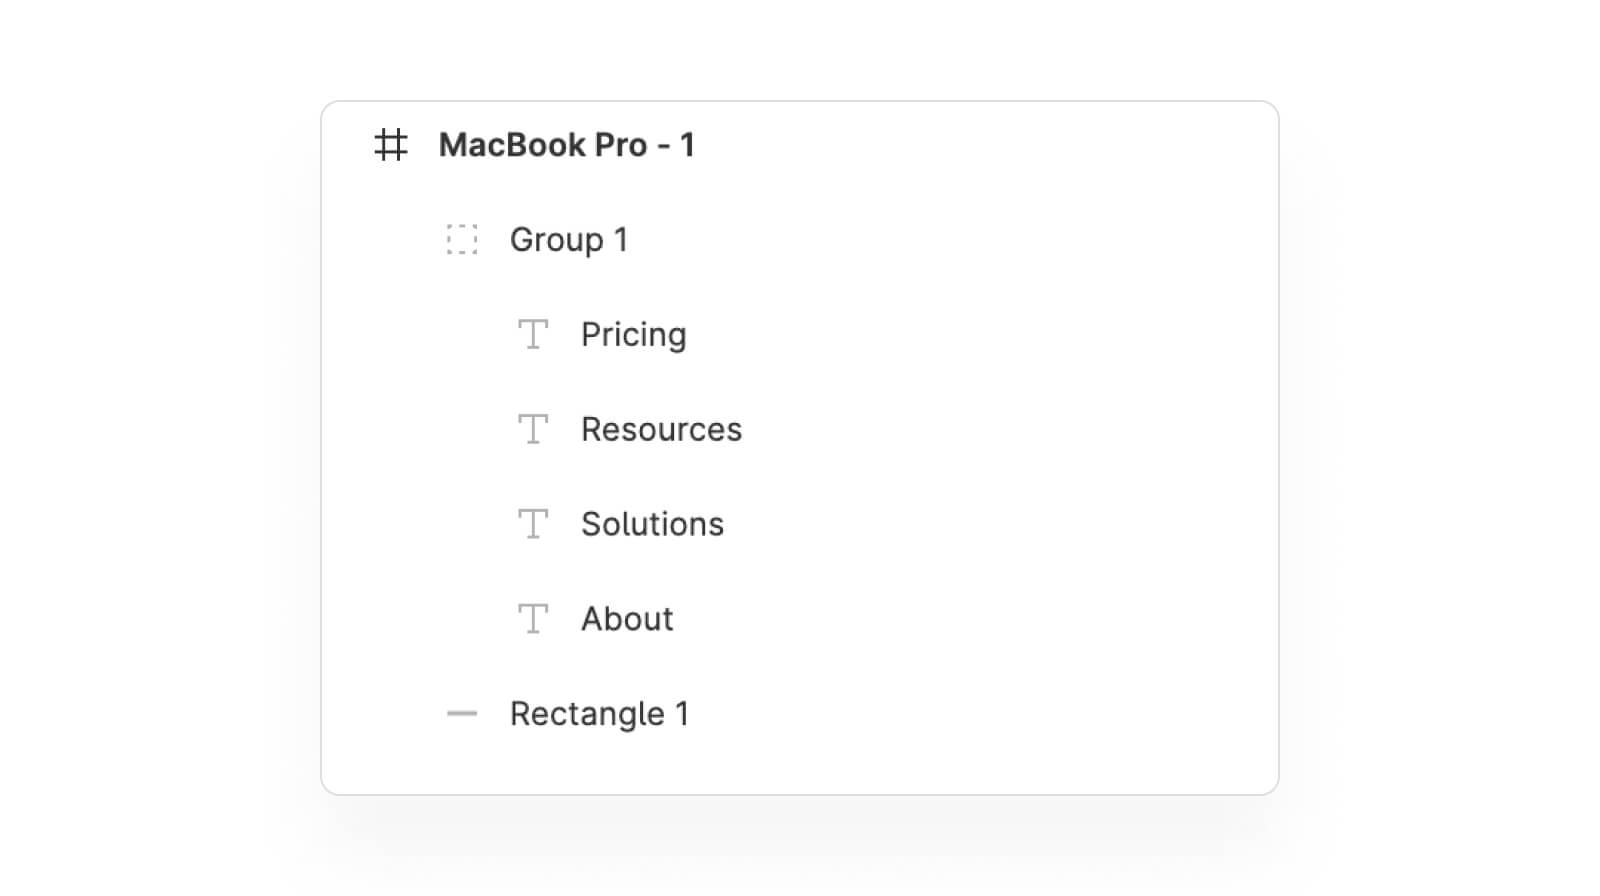This screenshot has width=1600, height=896.
Task: Select the Resources text layer name
Action: tap(661, 429)
